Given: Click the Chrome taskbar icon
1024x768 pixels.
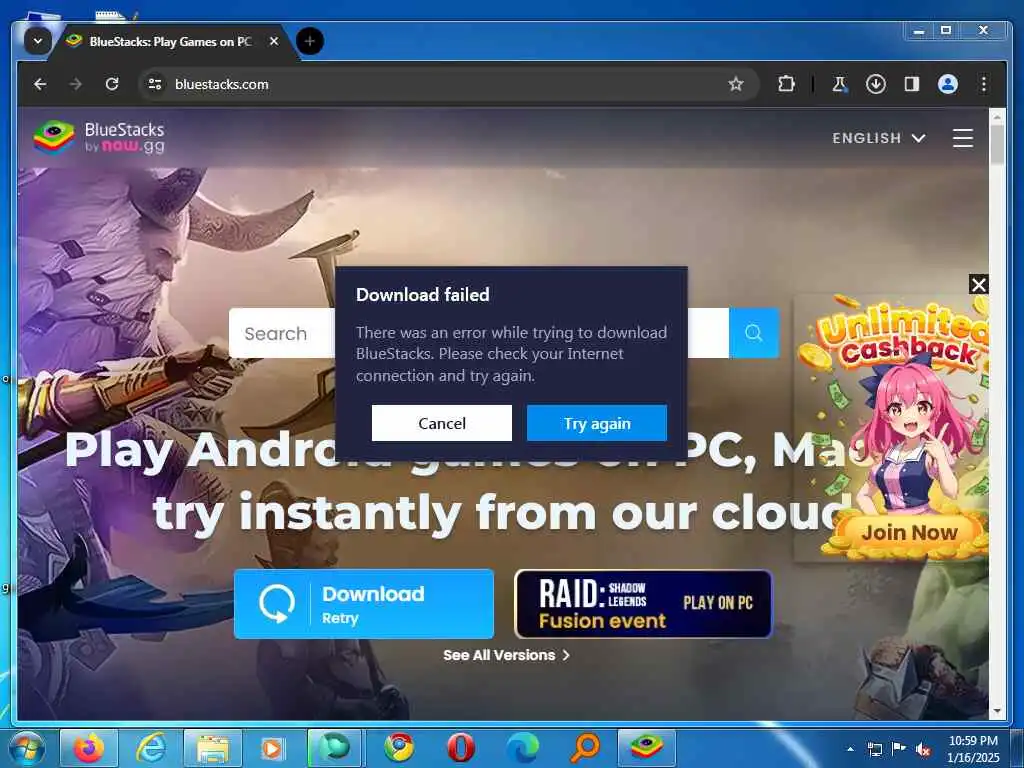Looking at the screenshot, I should [x=399, y=748].
